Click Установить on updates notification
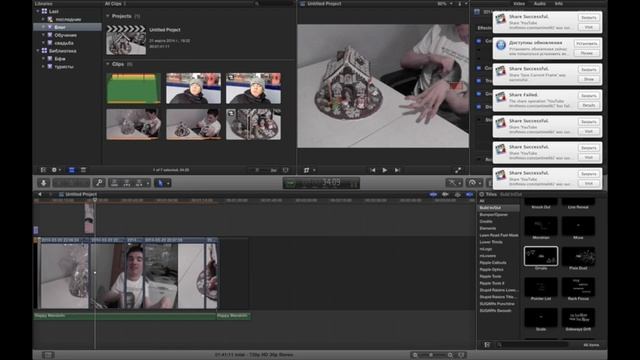This screenshot has width=640, height=360. coord(587,44)
